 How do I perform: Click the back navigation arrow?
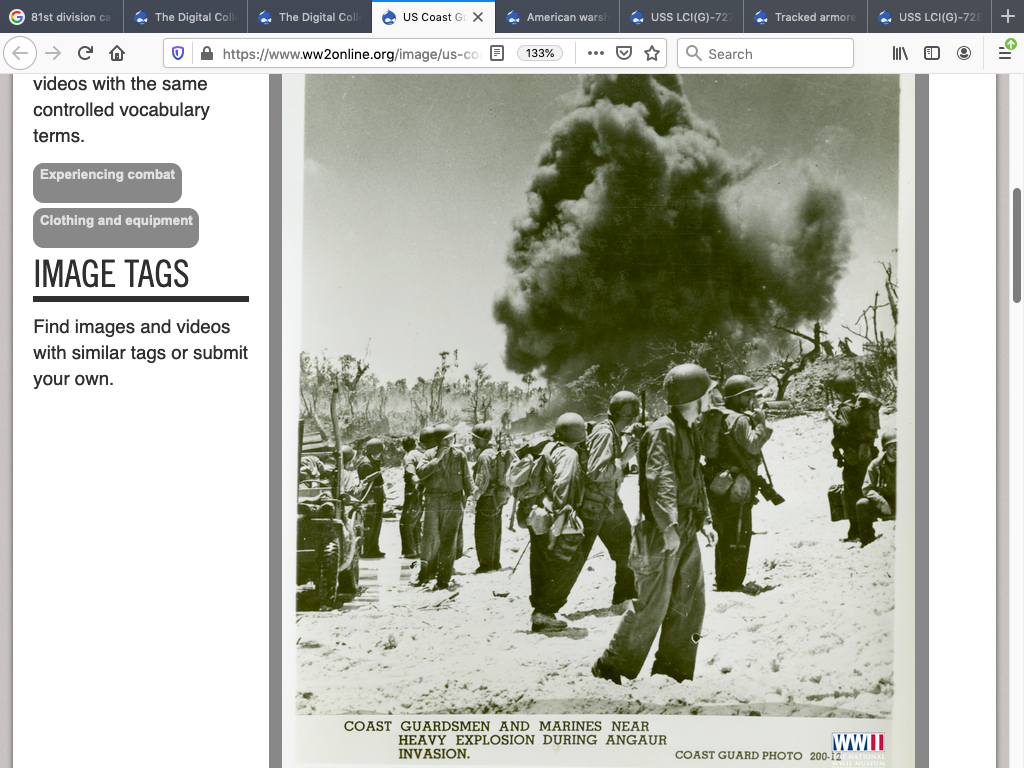tap(21, 54)
